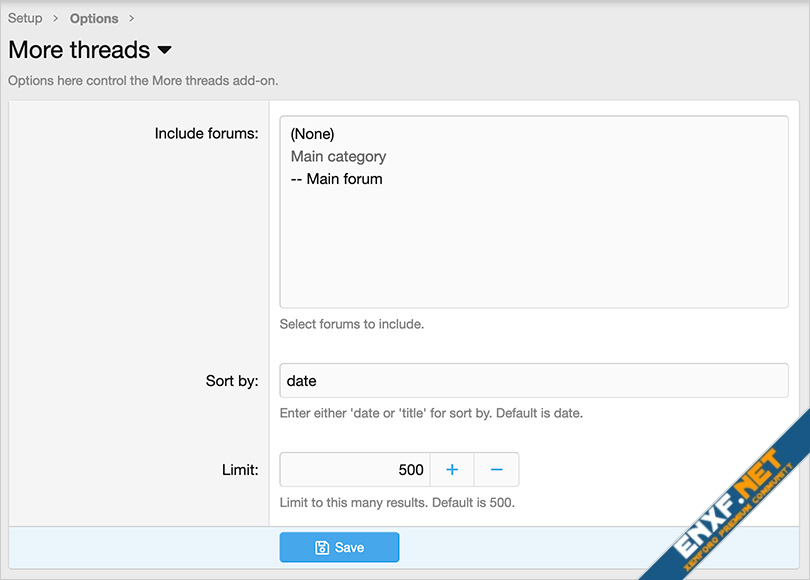The width and height of the screenshot is (810, 580).
Task: Click the floppy disk icon in Save
Action: pyautogui.click(x=322, y=547)
